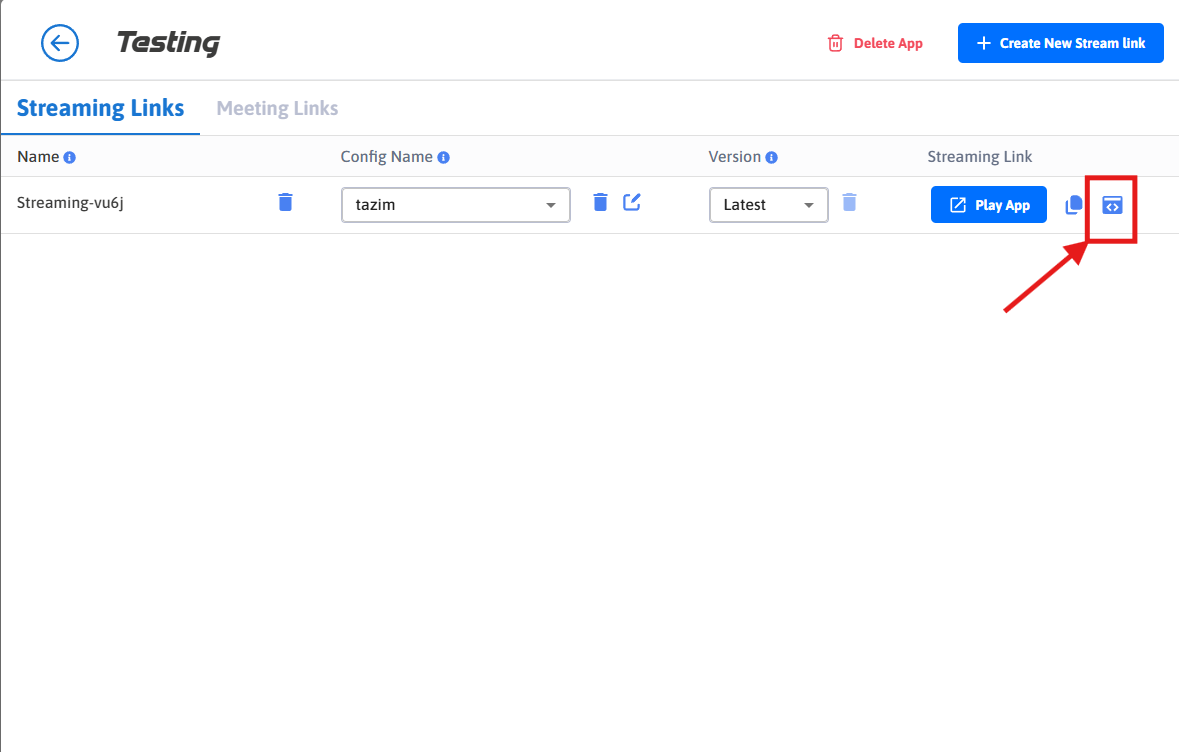
Task: Show info tooltip next to Version
Action: 771,157
